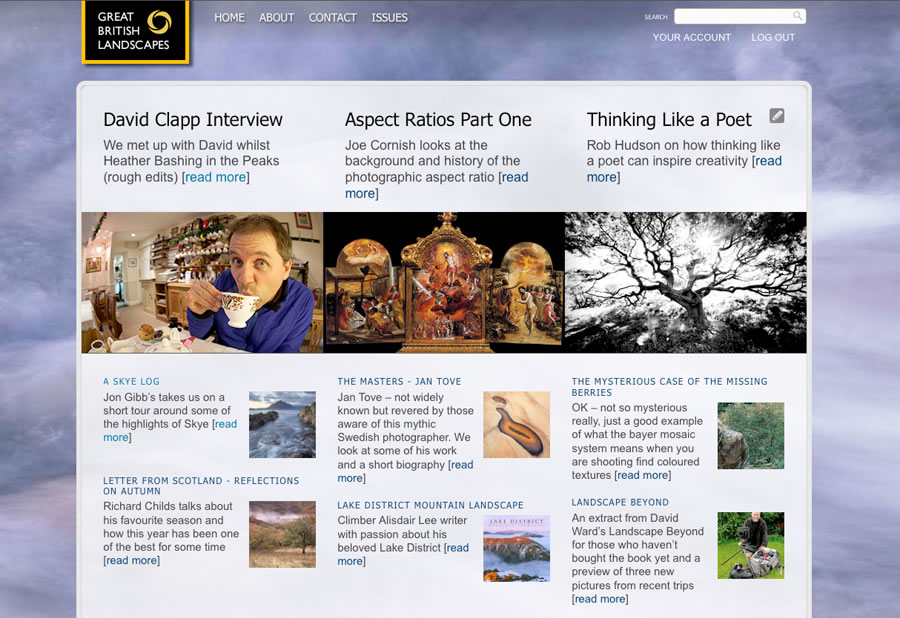
Task: Open the CONTACT page
Action: pyautogui.click(x=332, y=18)
